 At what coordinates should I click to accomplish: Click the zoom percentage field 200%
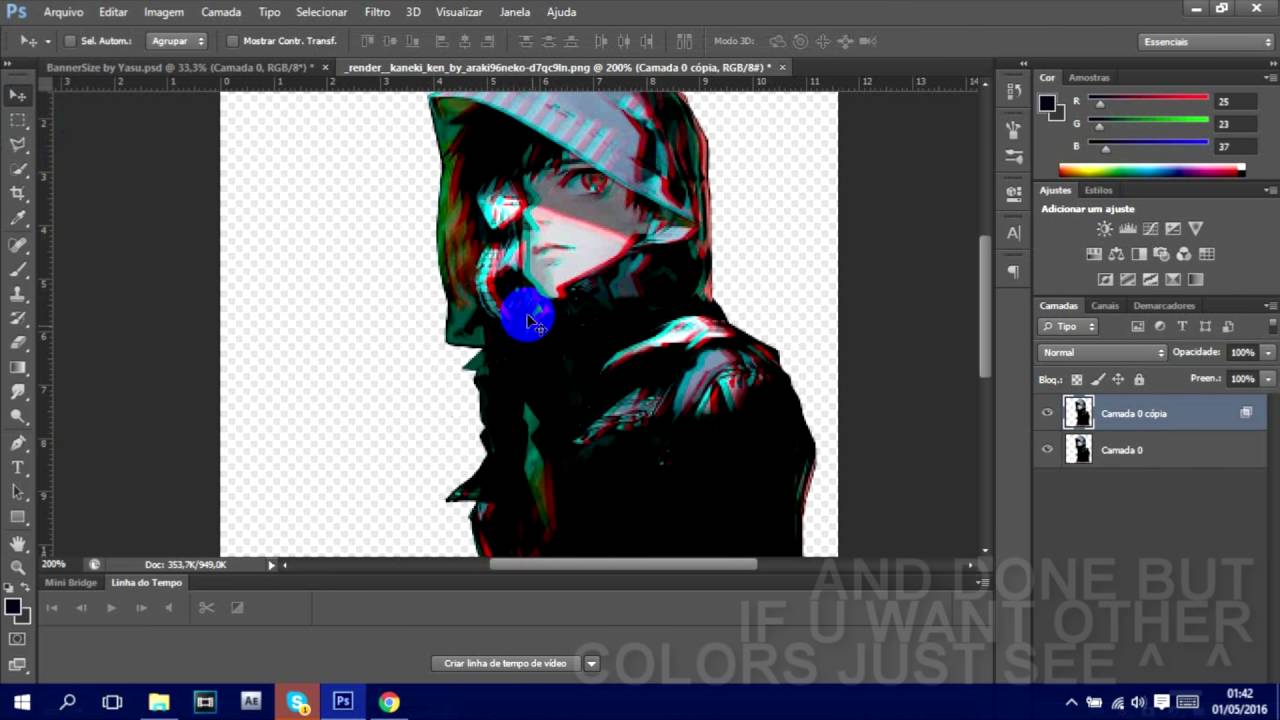pos(53,564)
